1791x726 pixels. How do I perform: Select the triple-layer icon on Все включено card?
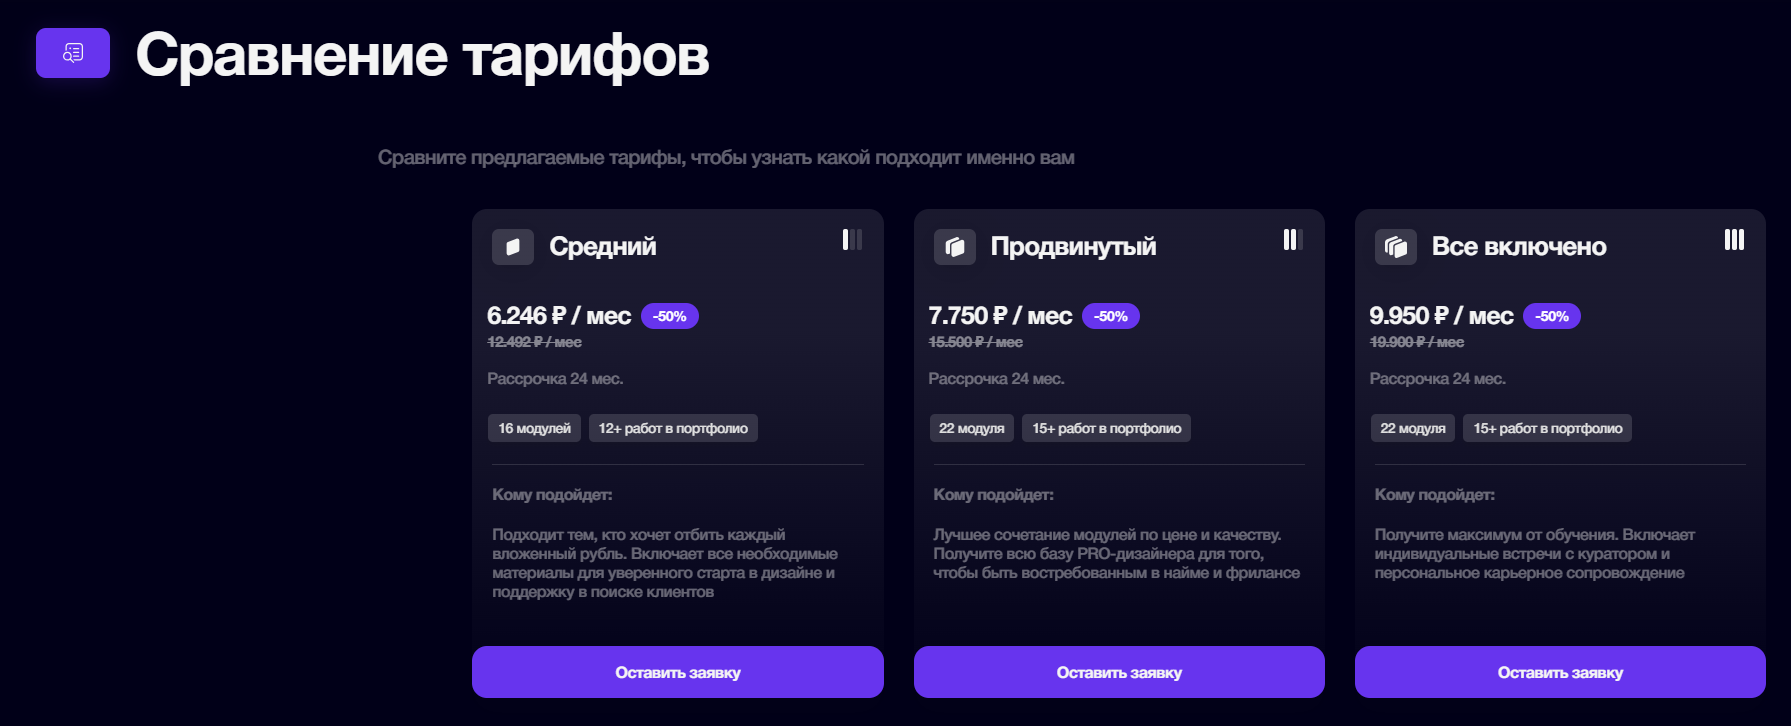[x=1396, y=246]
